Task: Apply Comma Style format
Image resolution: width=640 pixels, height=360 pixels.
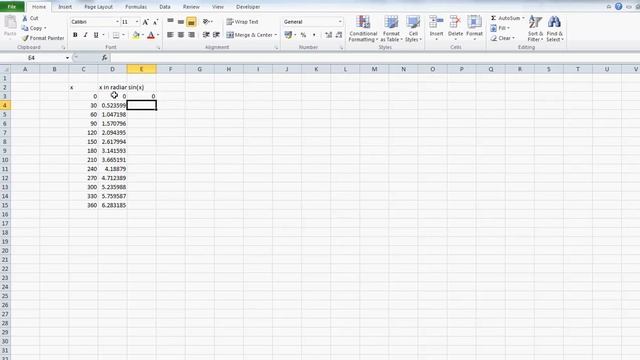Action: click(314, 35)
